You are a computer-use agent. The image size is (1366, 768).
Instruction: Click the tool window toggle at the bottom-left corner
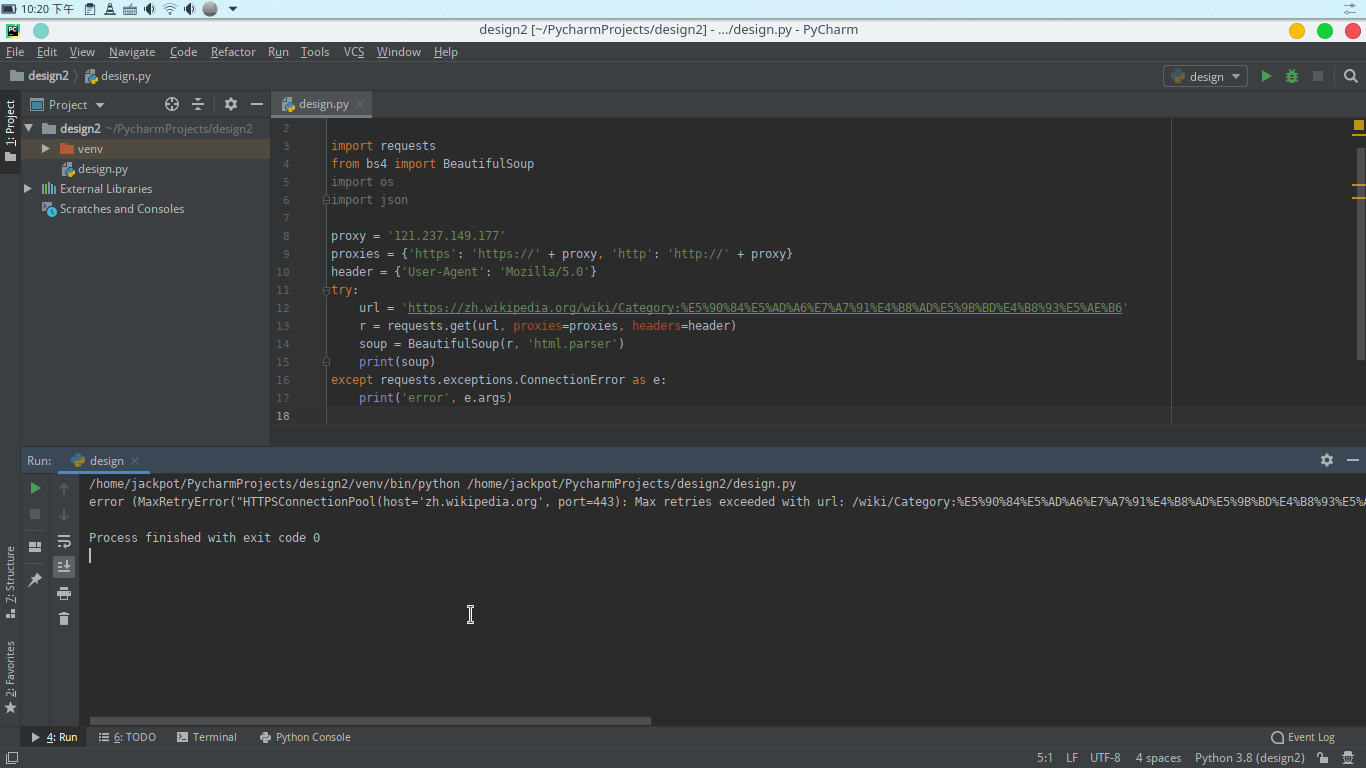point(11,759)
